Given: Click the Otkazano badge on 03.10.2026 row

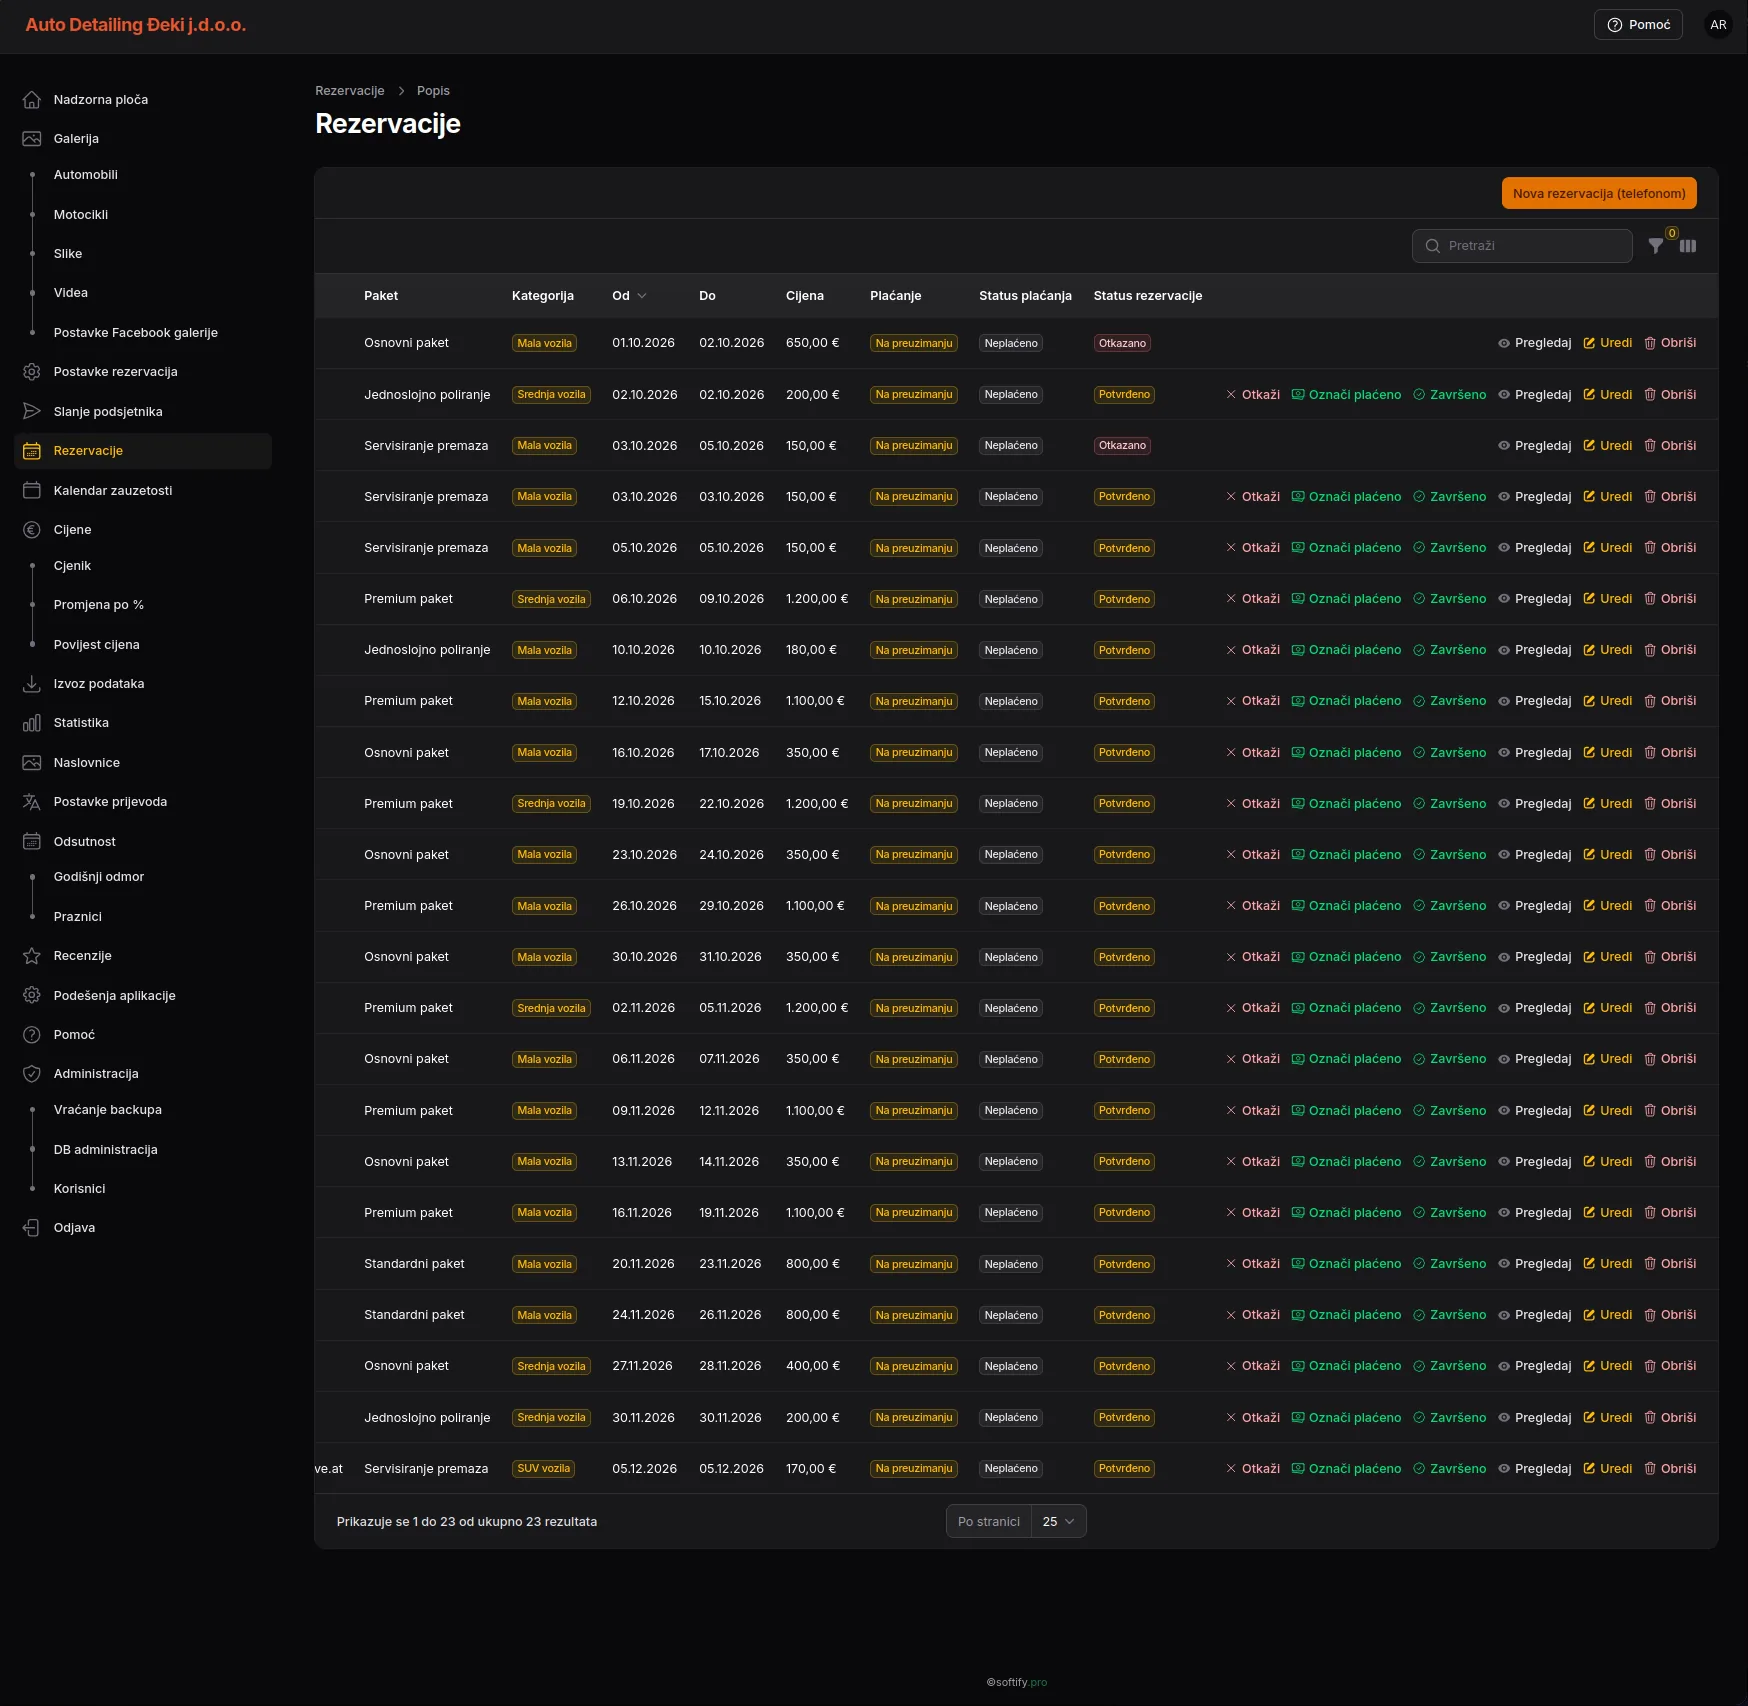Looking at the screenshot, I should tap(1122, 446).
